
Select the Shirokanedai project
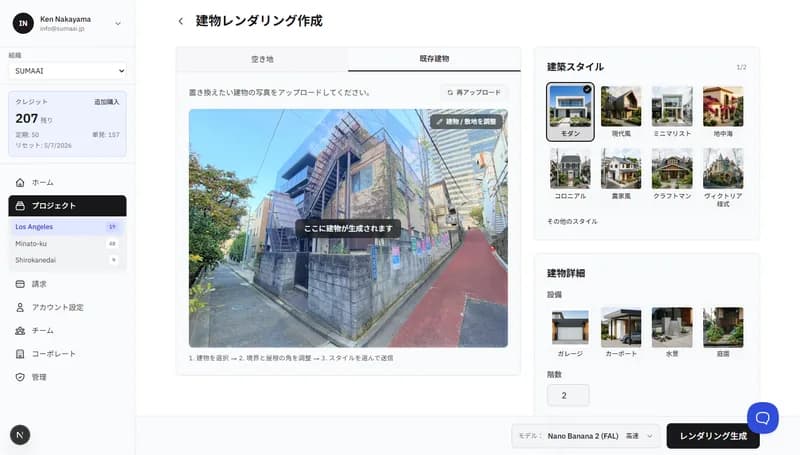coord(67,260)
